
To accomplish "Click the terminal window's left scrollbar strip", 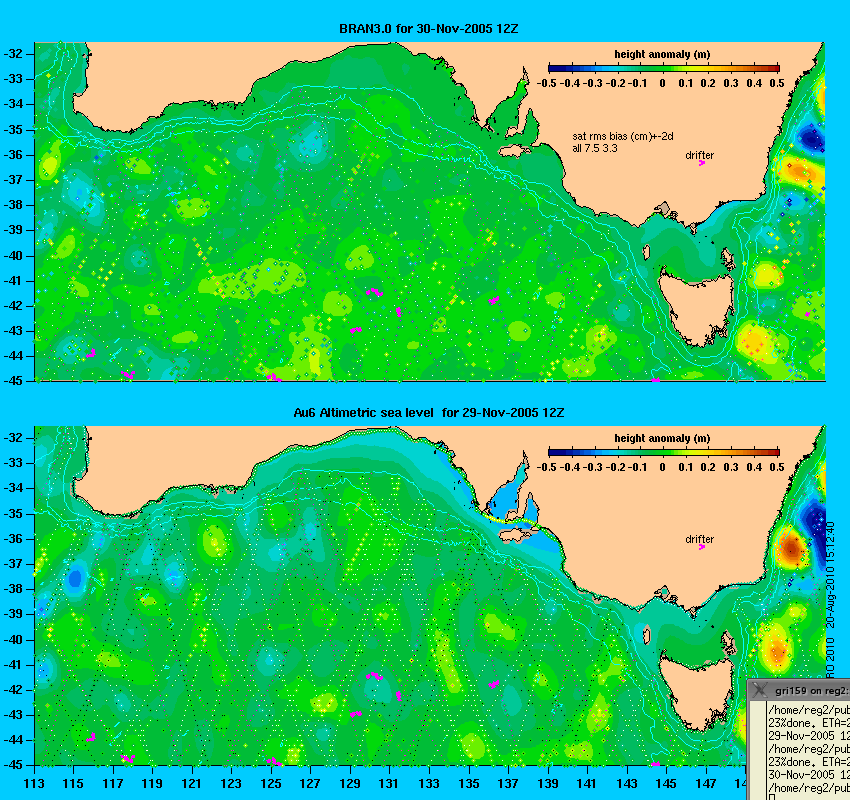I will 757,751.
